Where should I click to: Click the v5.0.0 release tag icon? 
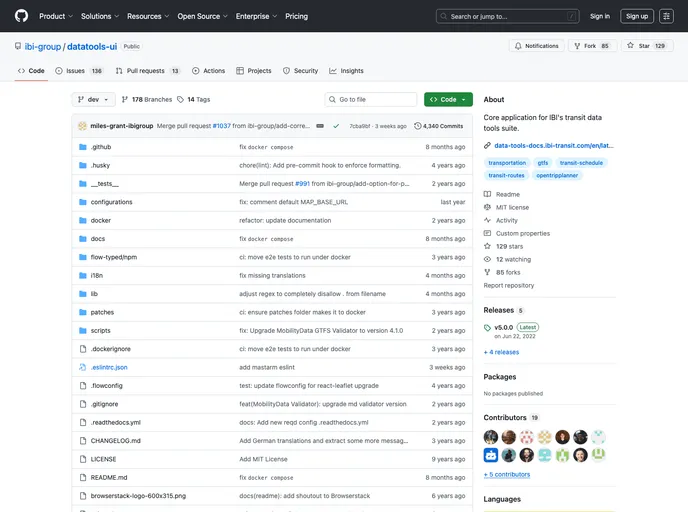pyautogui.click(x=487, y=328)
